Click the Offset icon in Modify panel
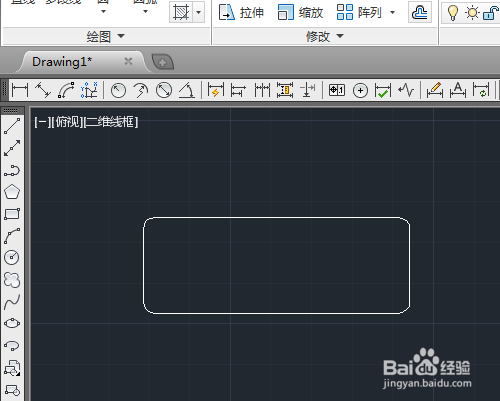Viewport: 500px width, 401px height. [420, 13]
